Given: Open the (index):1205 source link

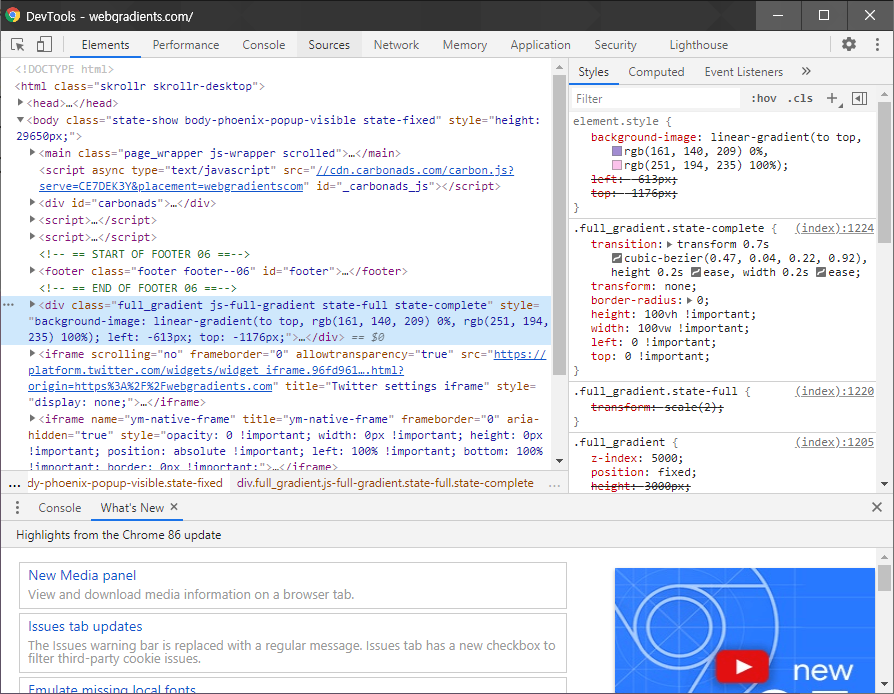Looking at the screenshot, I should pyautogui.click(x=835, y=442).
